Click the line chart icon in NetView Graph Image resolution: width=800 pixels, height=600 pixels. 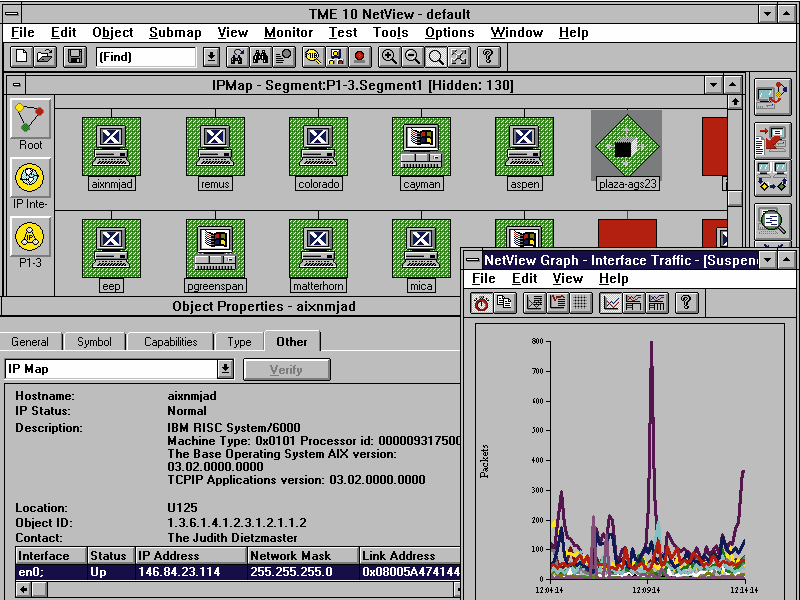pyautogui.click(x=610, y=303)
